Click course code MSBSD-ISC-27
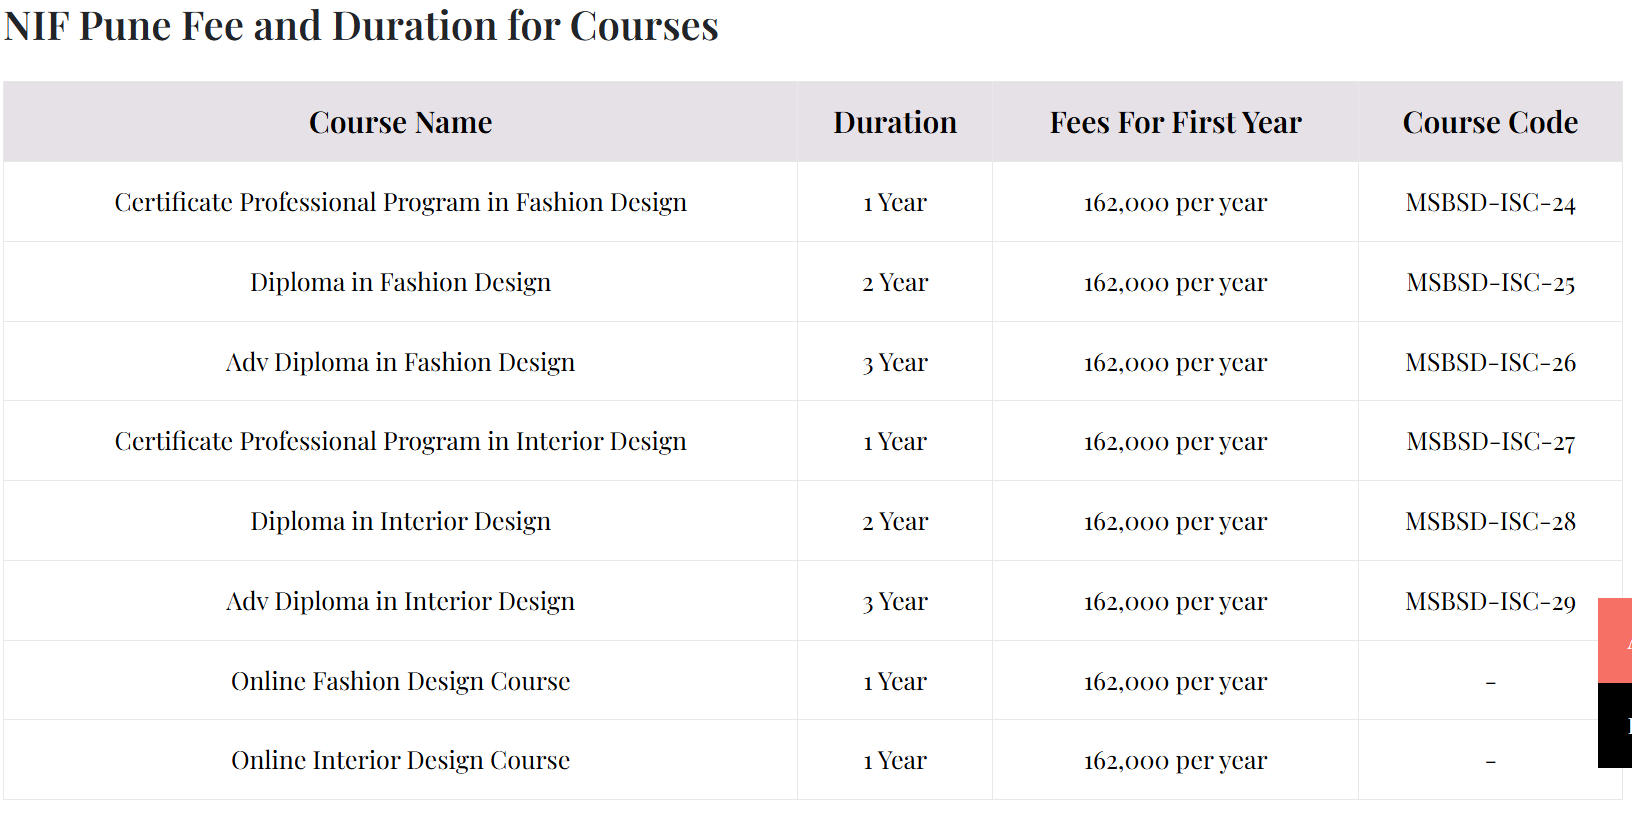Image resolution: width=1632 pixels, height=814 pixels. click(1490, 442)
